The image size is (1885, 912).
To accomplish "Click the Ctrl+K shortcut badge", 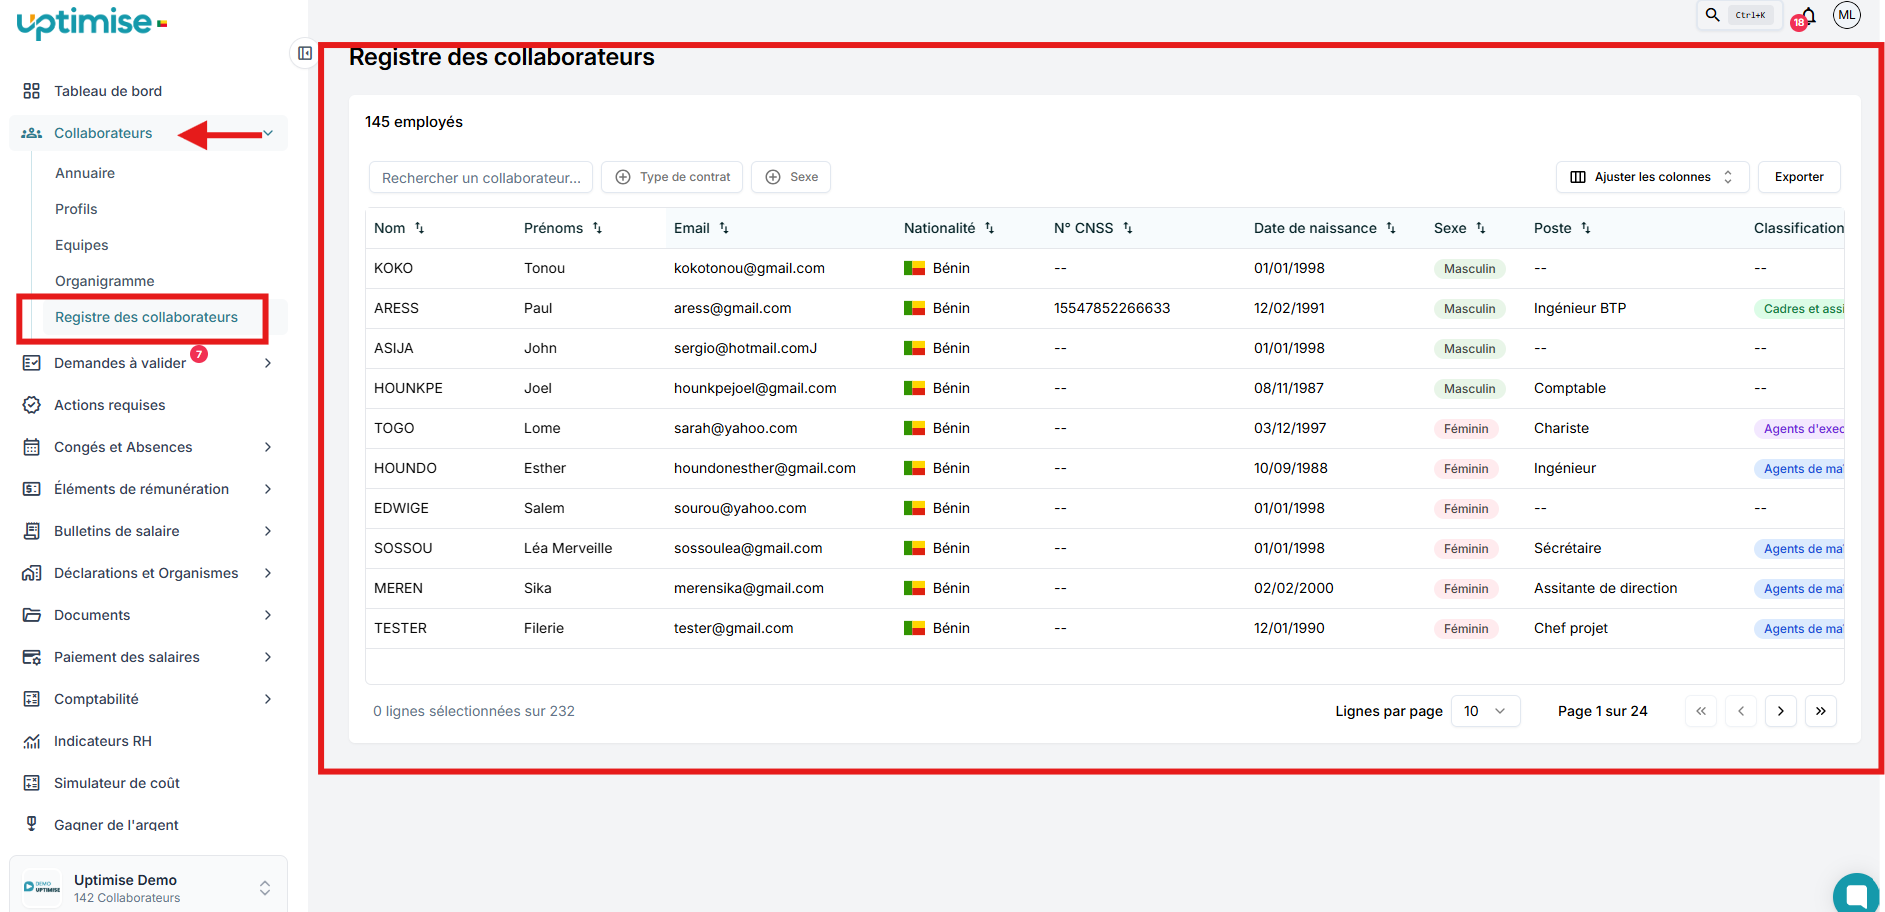I will (1750, 15).
